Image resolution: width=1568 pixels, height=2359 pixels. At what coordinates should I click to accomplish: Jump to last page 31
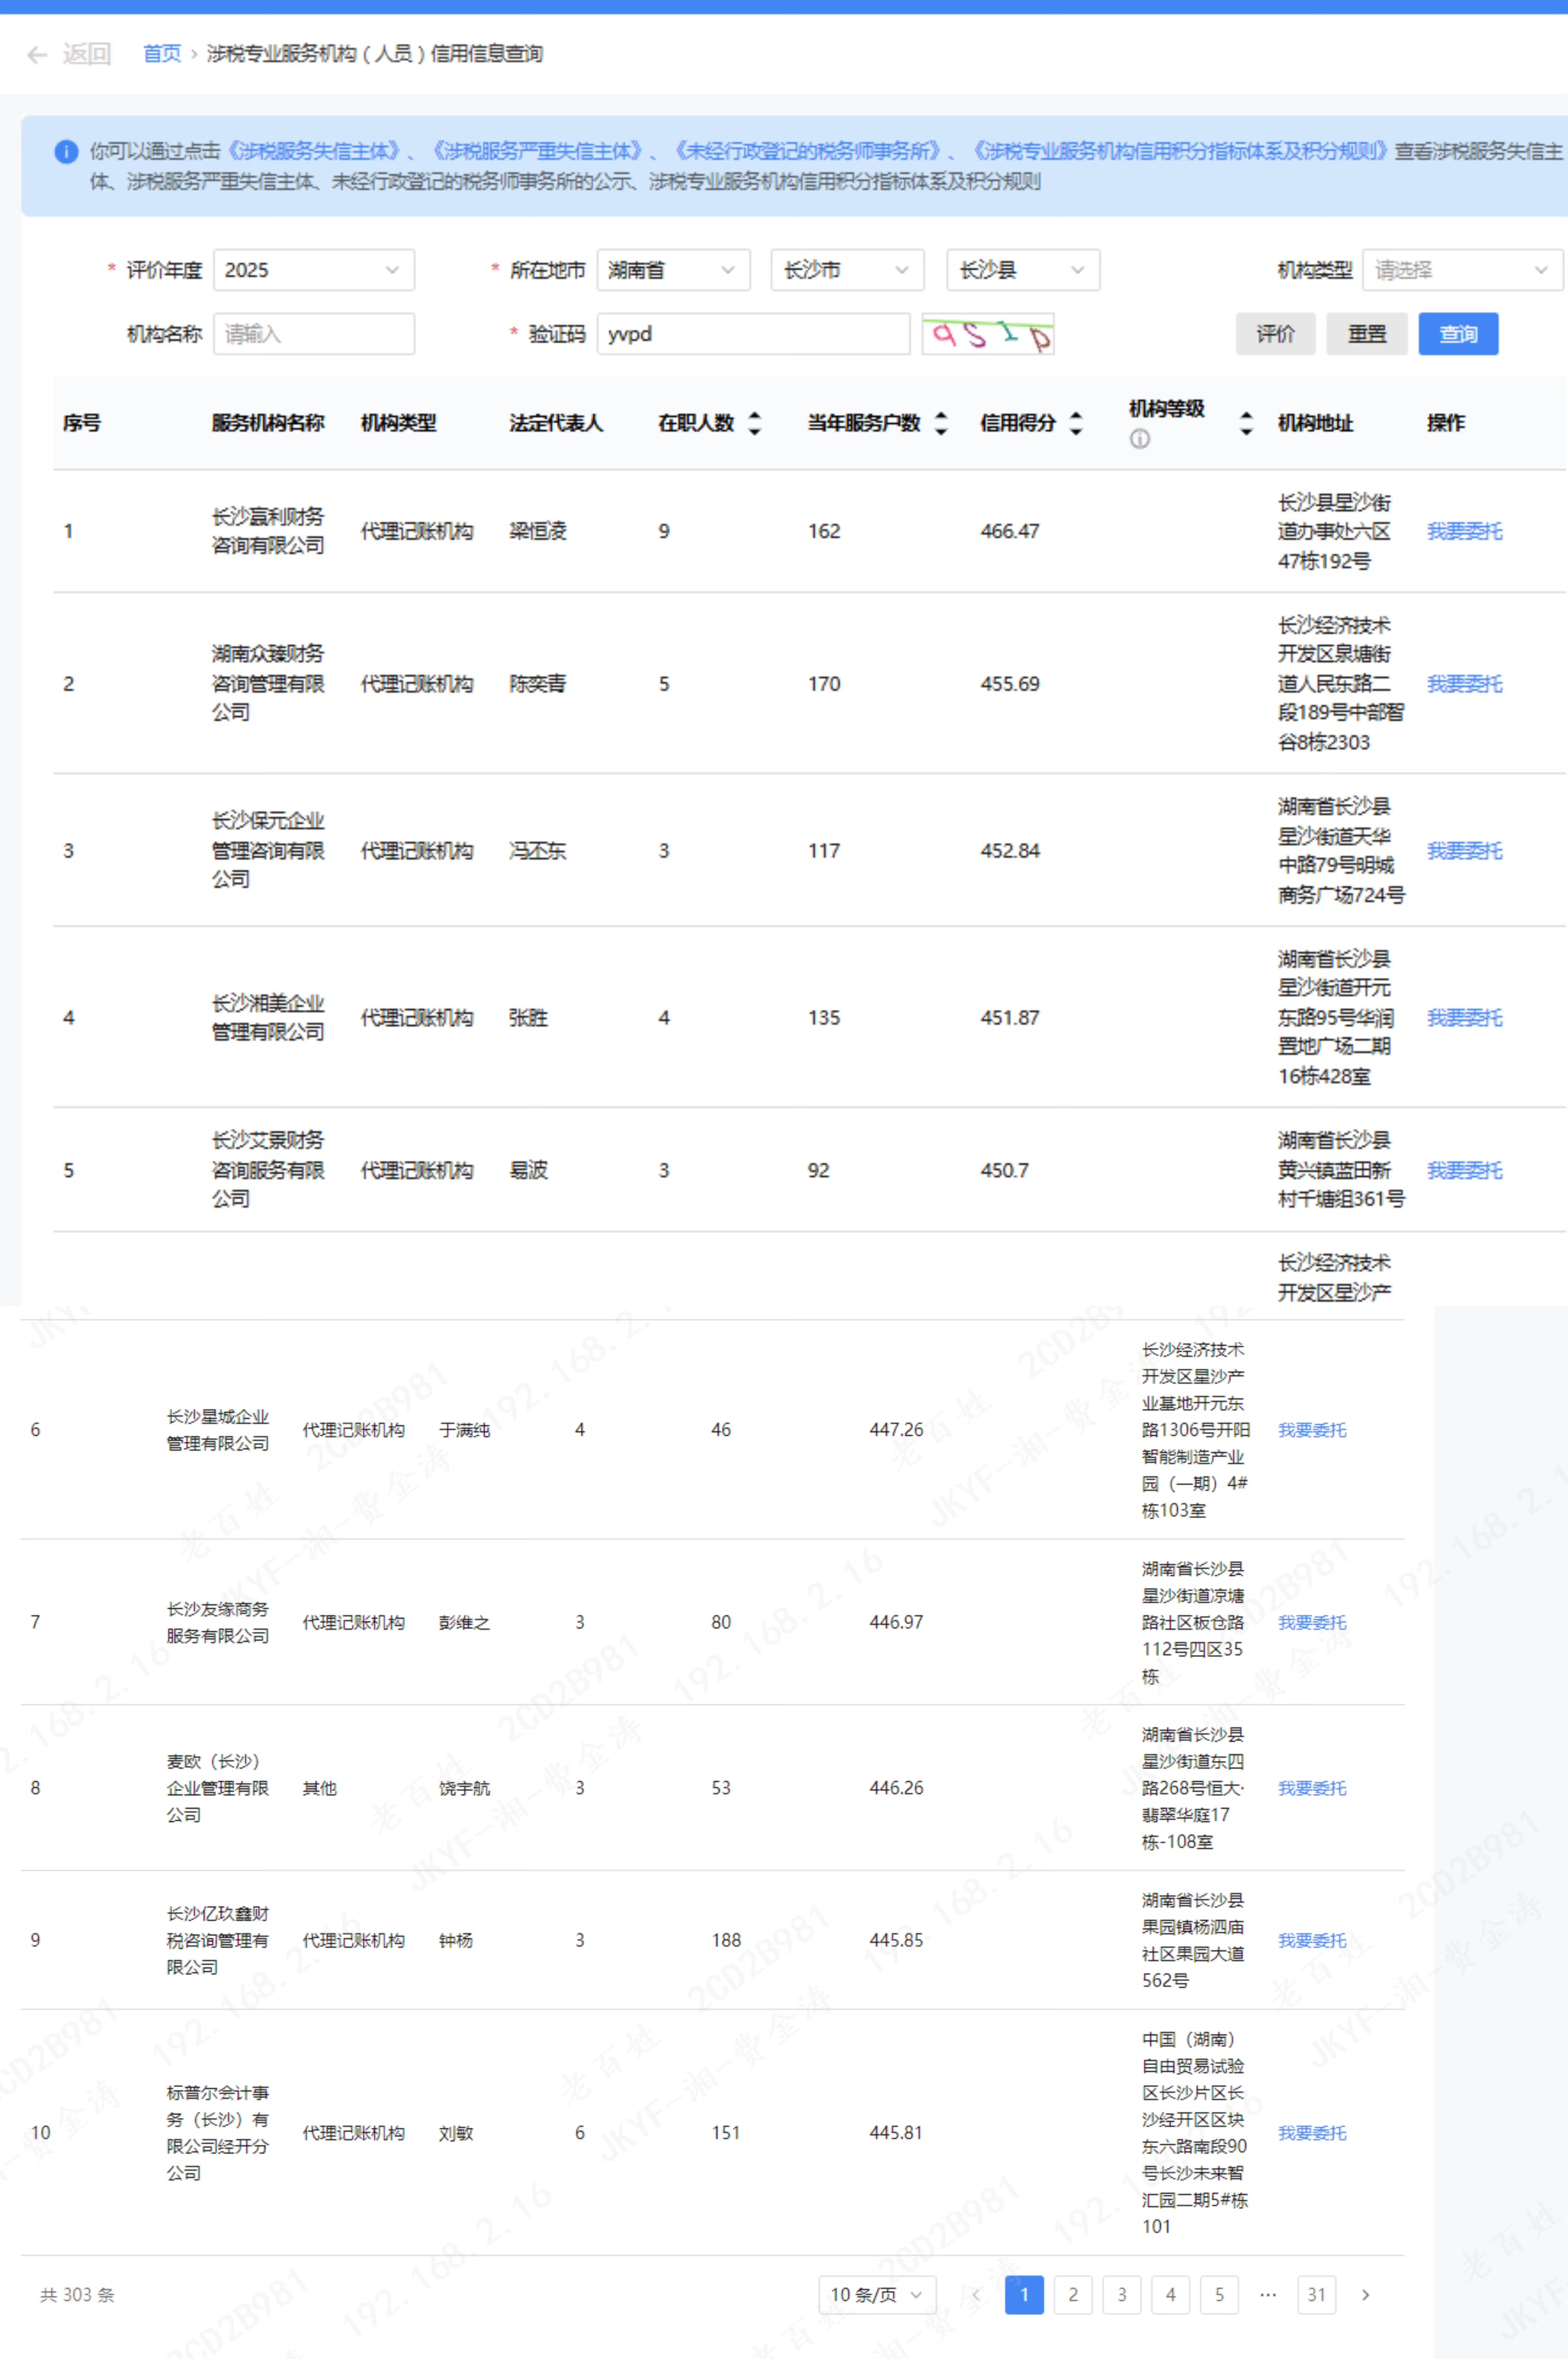(x=1316, y=2294)
